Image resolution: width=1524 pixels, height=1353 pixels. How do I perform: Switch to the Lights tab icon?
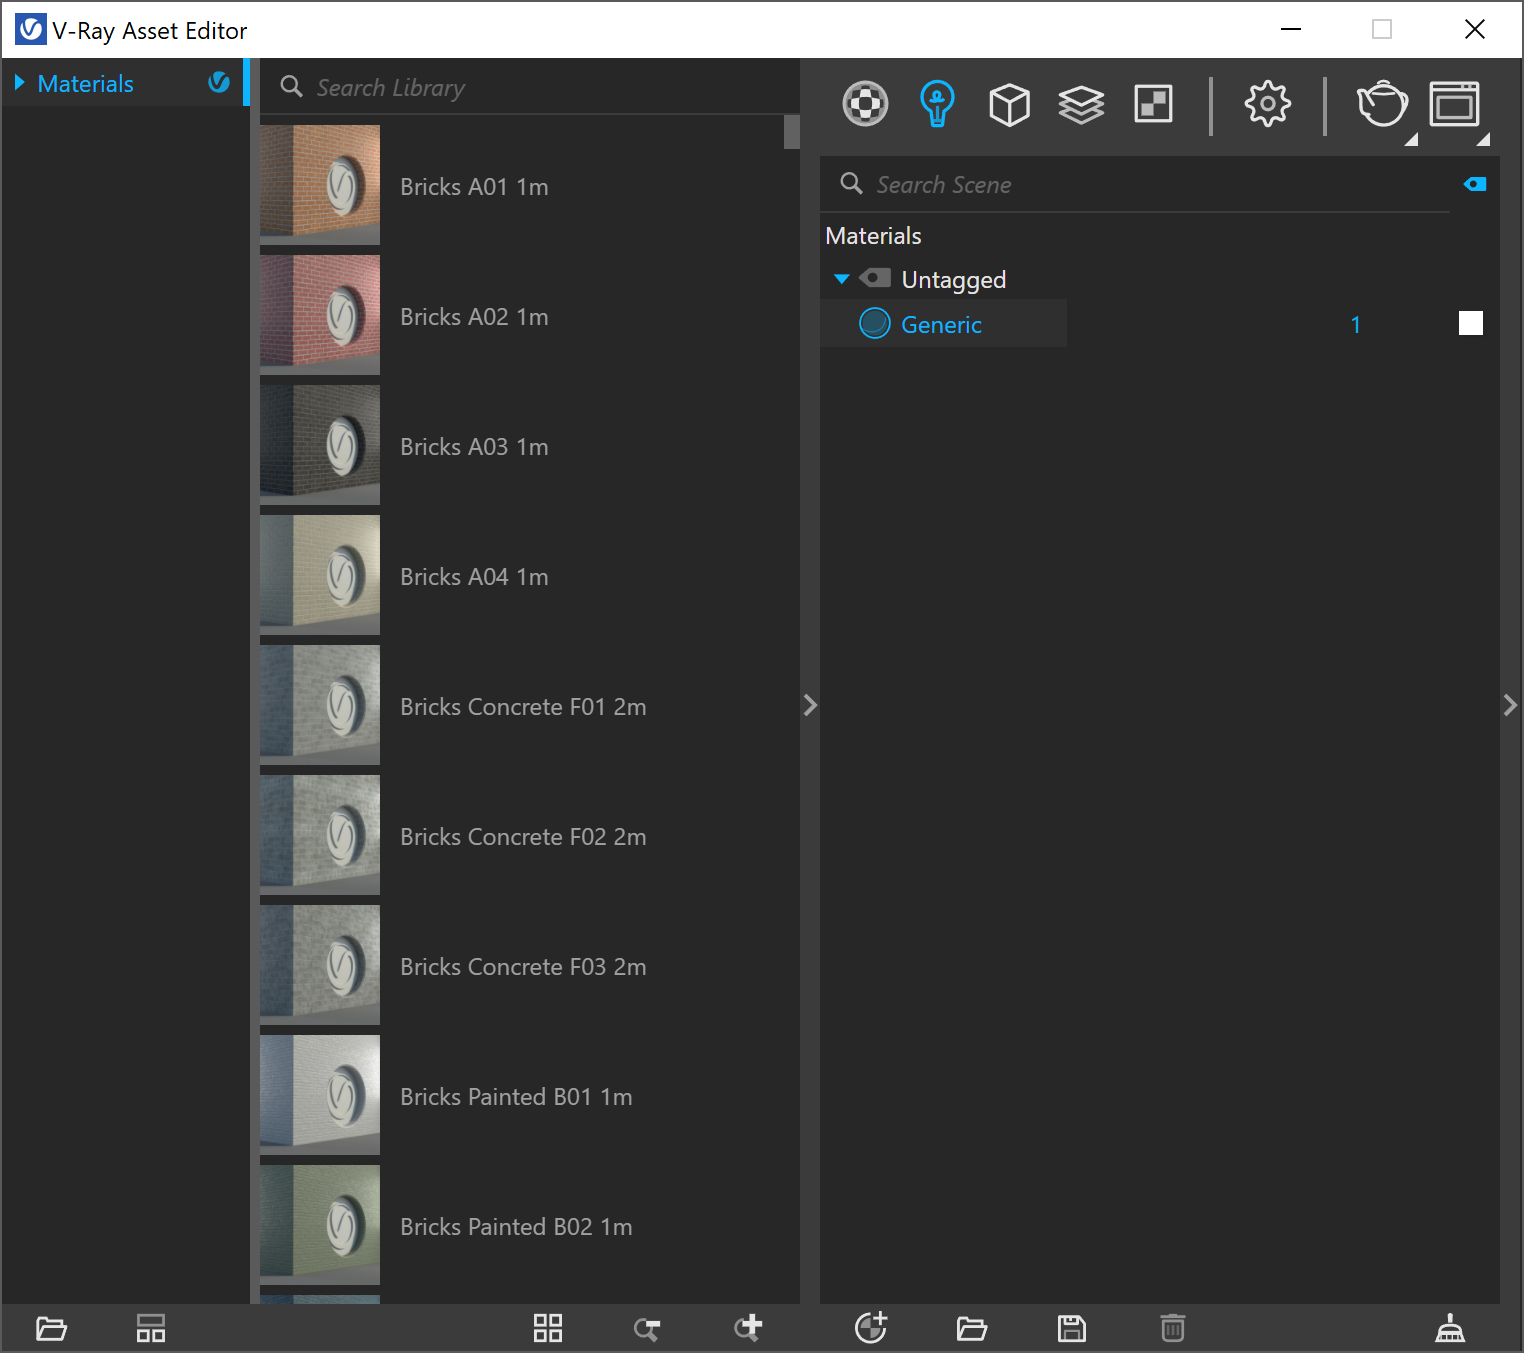click(937, 104)
